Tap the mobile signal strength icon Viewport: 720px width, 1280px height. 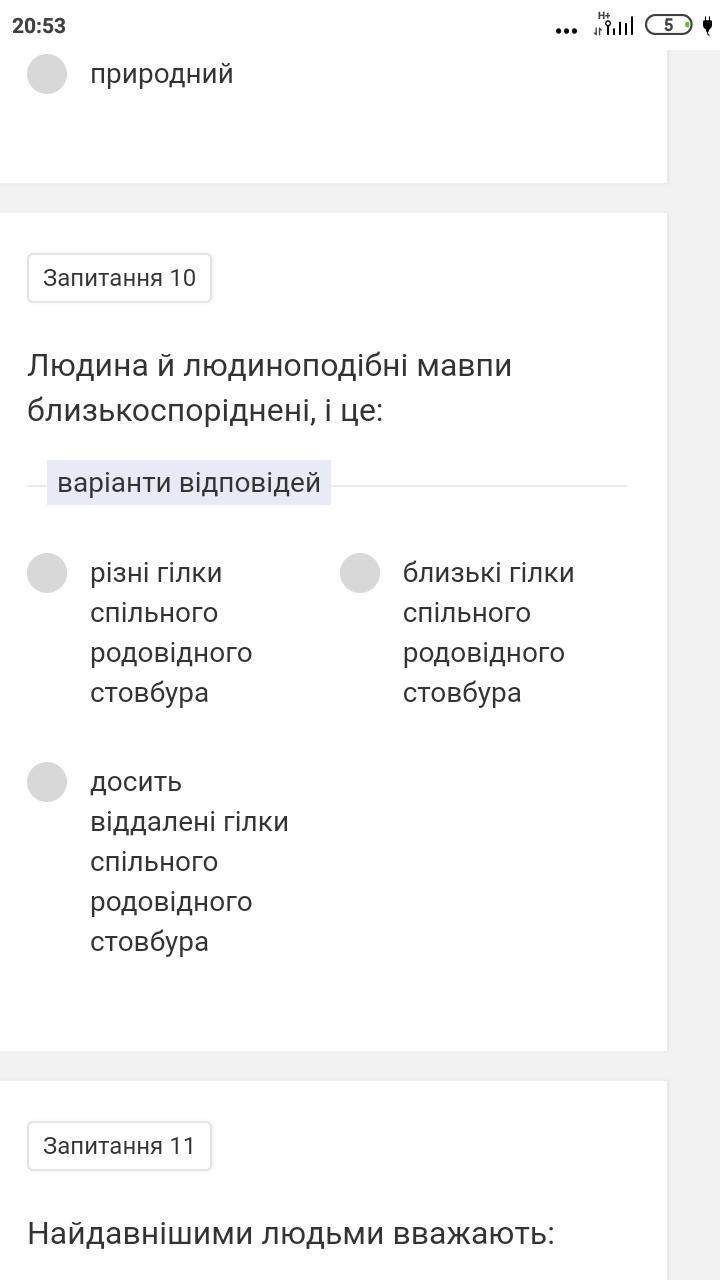coord(621,27)
